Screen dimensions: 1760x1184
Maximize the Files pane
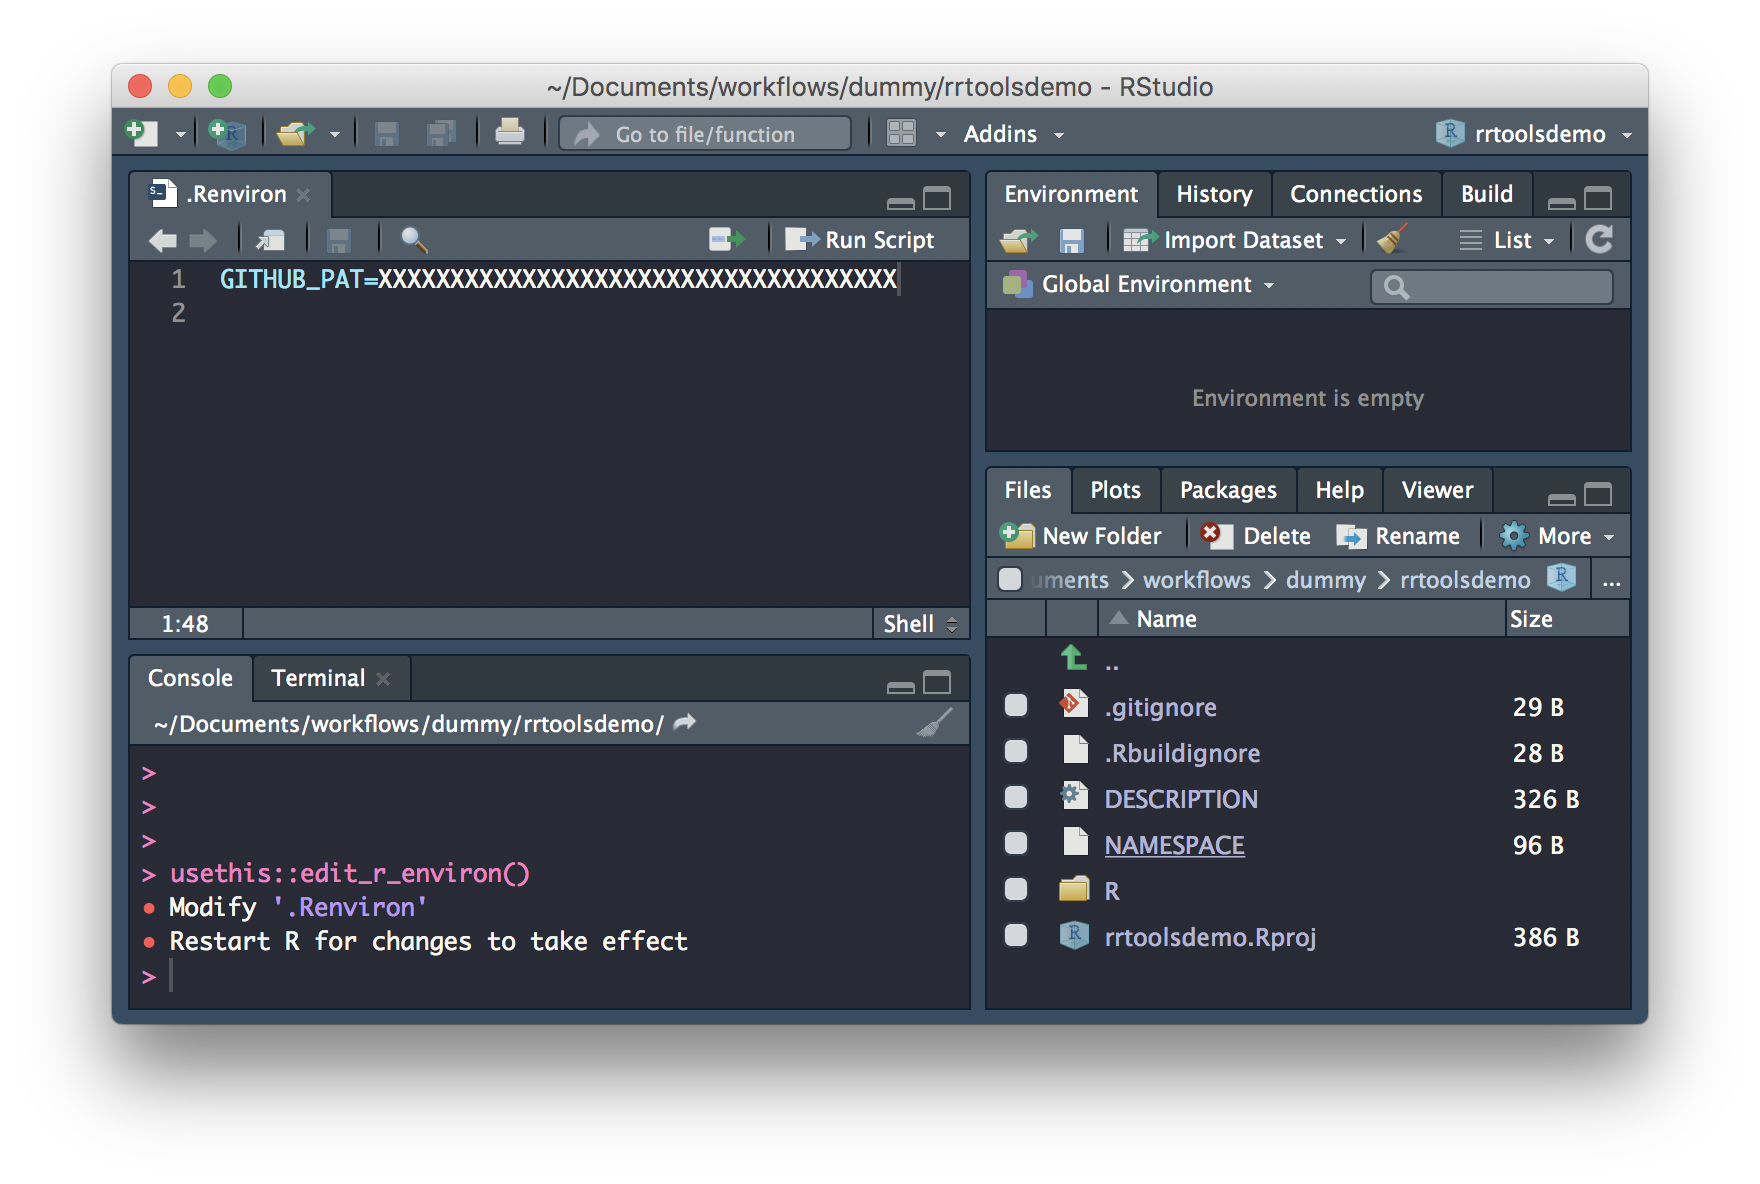tap(1598, 494)
